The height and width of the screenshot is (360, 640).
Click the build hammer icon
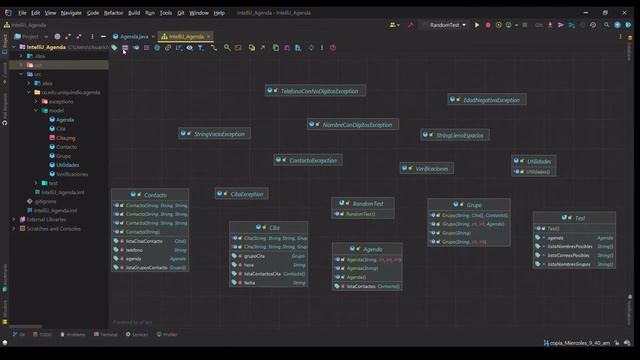(x=411, y=25)
